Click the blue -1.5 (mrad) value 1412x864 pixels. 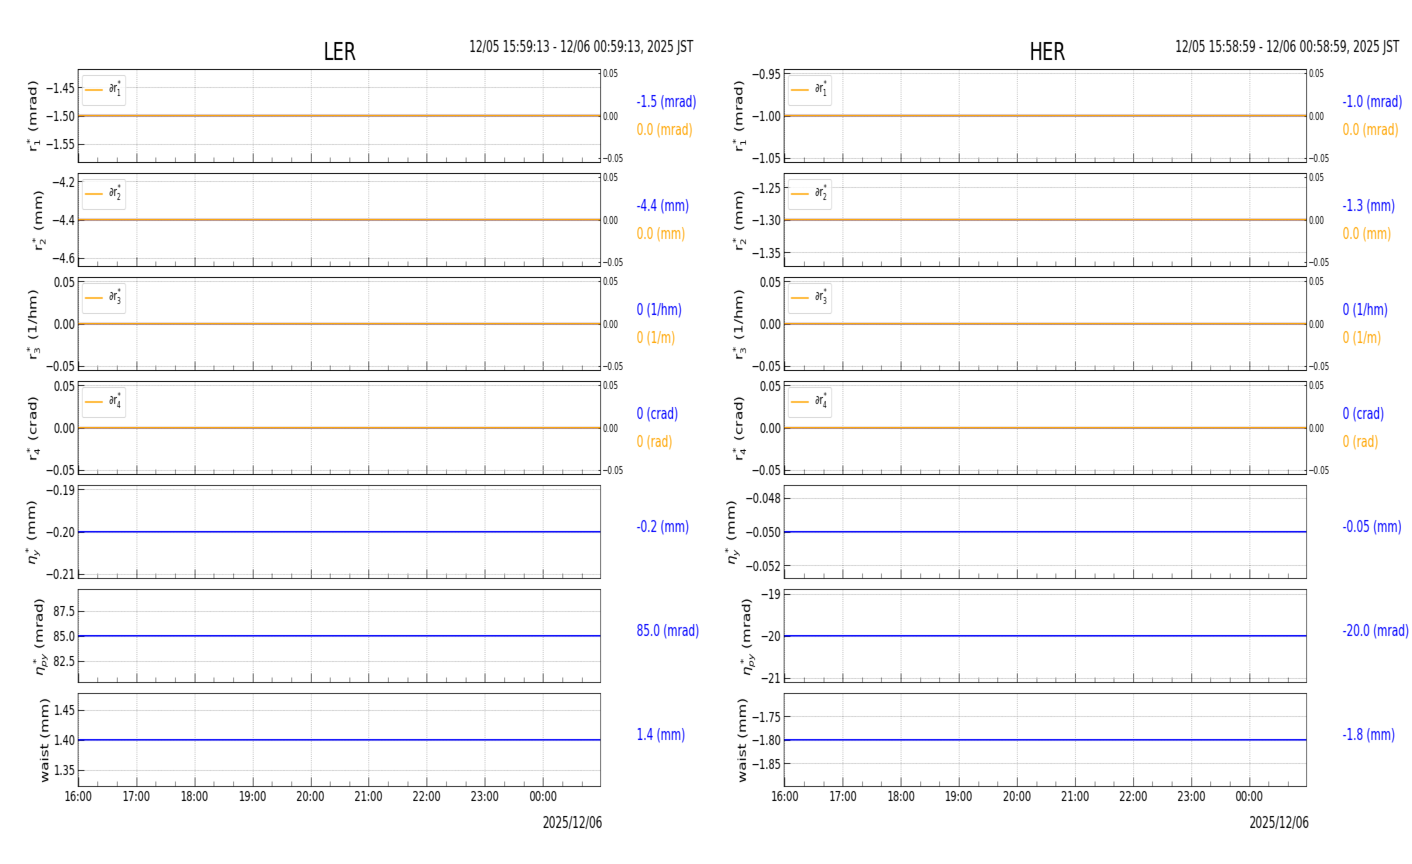[x=666, y=102]
